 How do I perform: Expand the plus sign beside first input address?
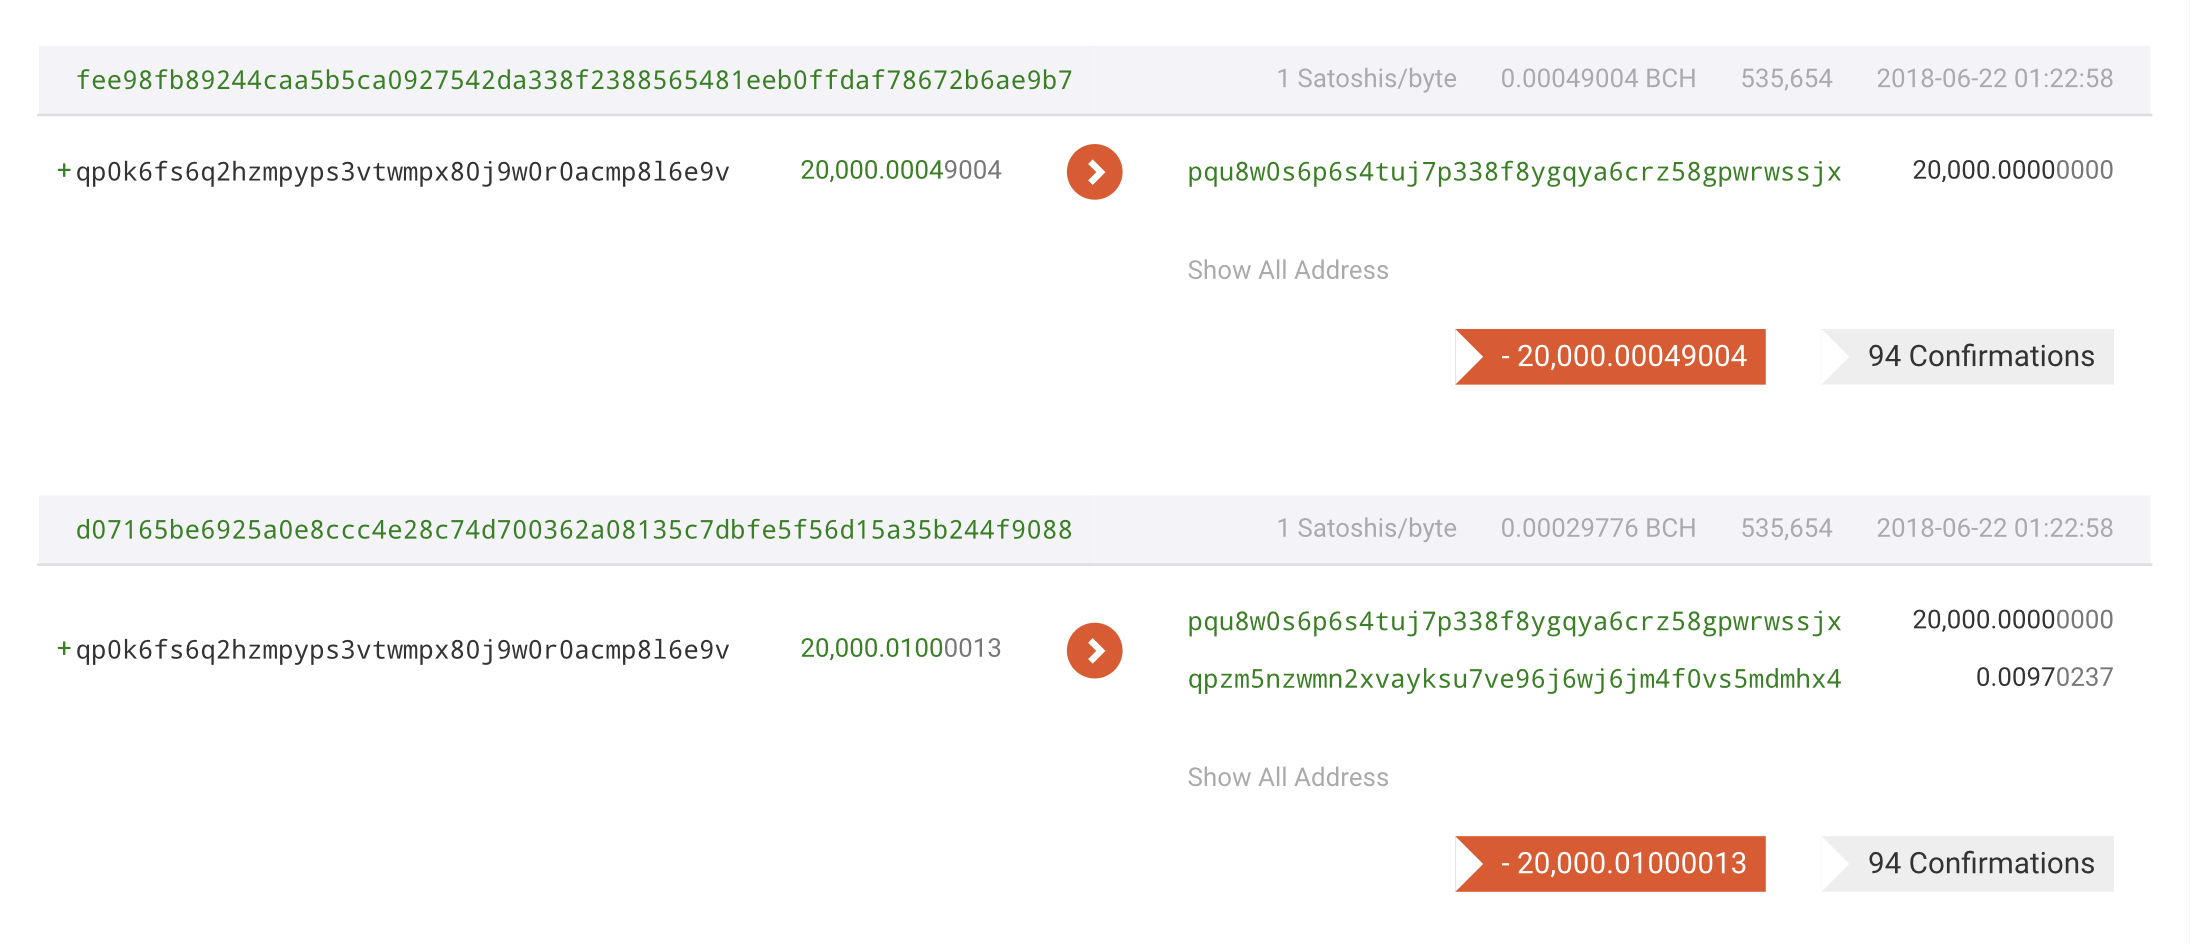pyautogui.click(x=64, y=171)
